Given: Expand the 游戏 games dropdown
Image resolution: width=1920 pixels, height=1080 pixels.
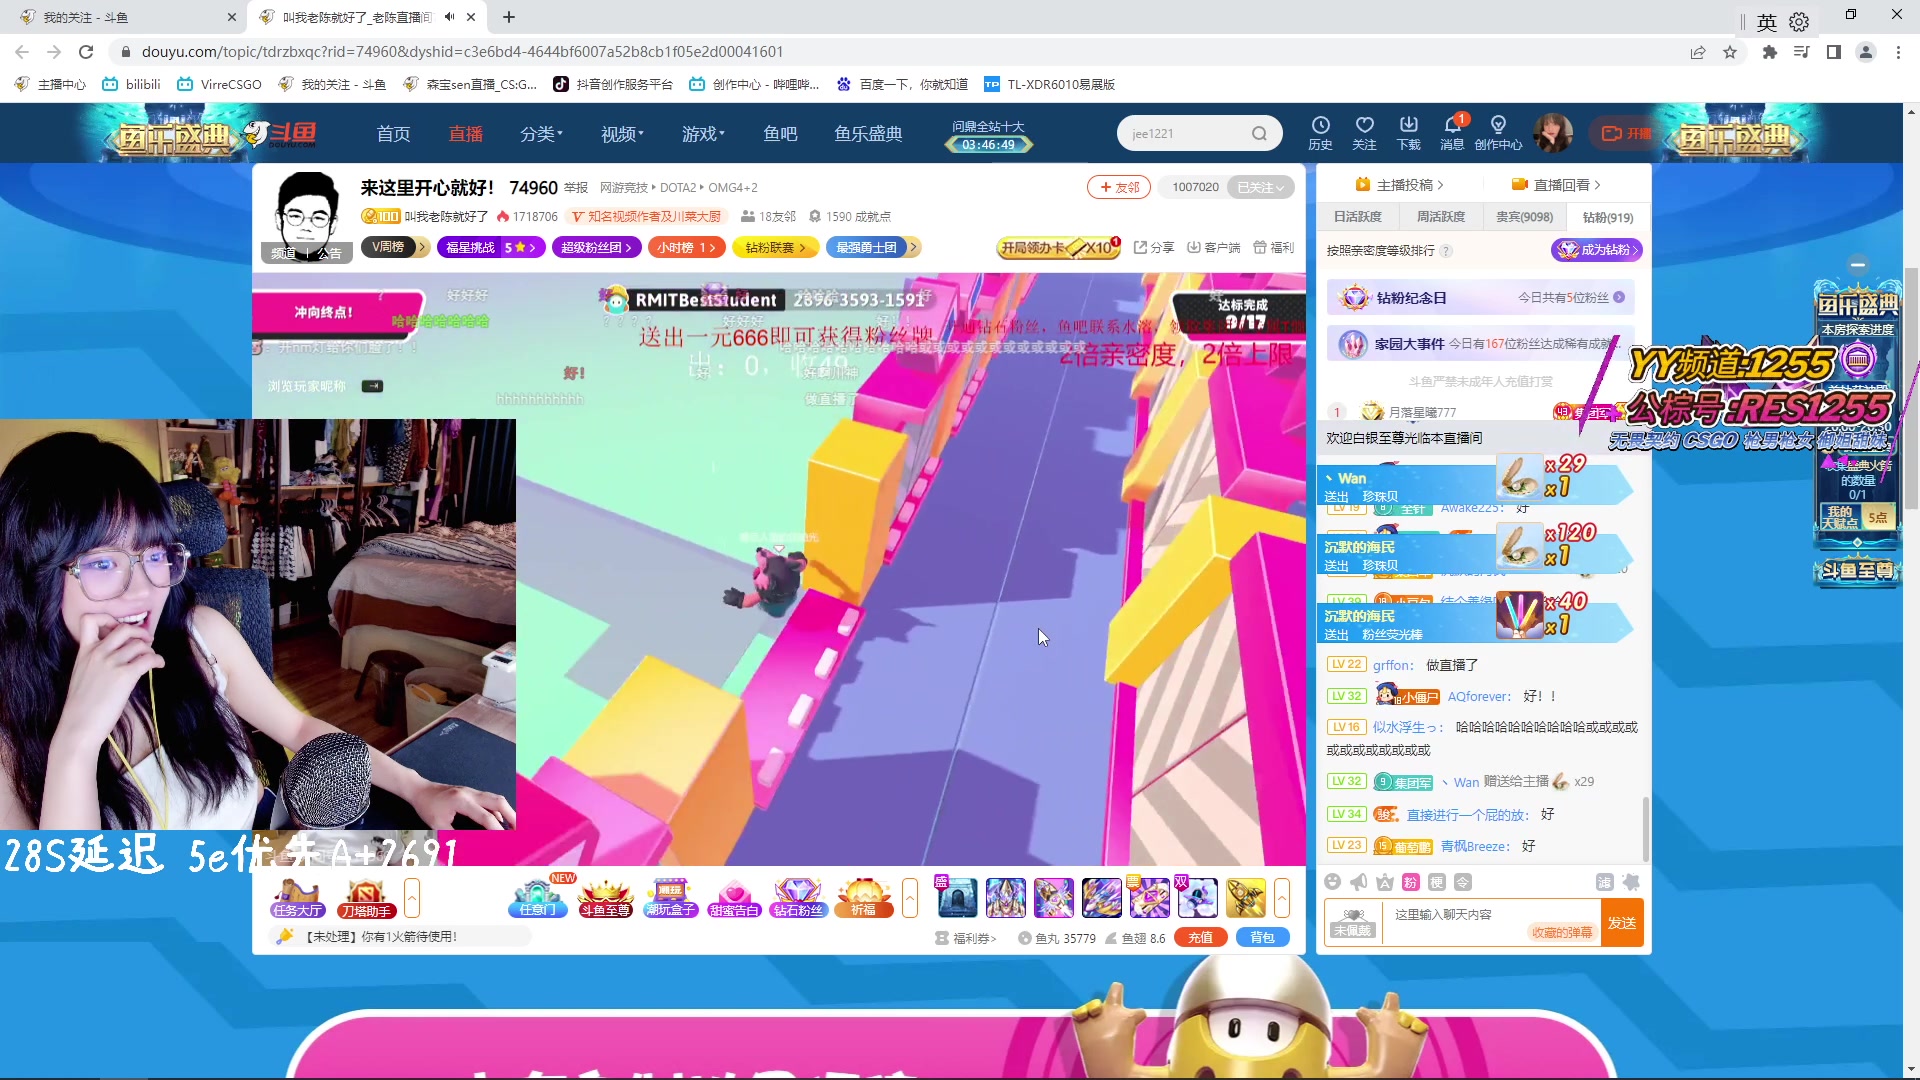Looking at the screenshot, I should (x=703, y=134).
